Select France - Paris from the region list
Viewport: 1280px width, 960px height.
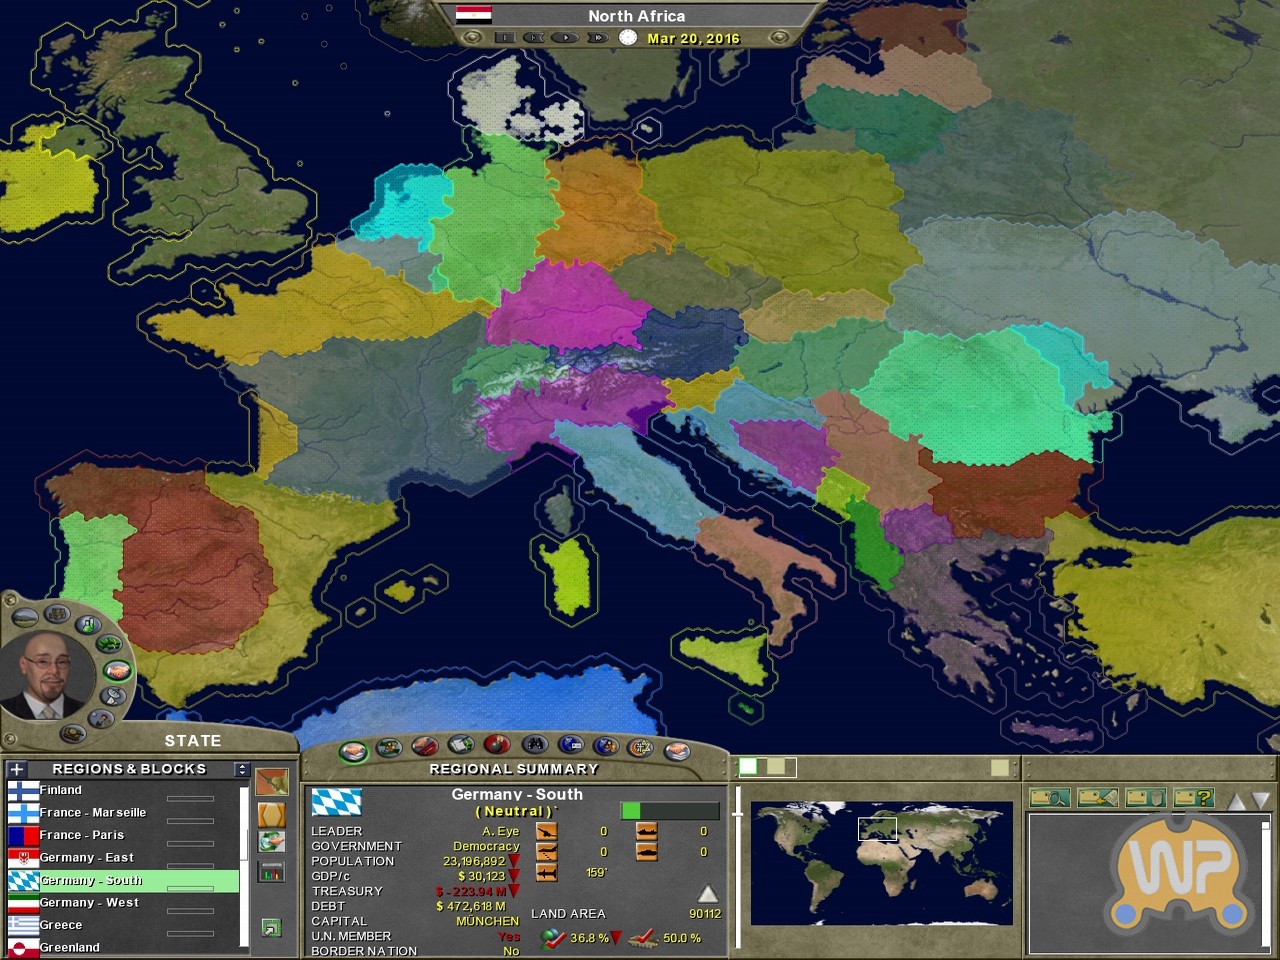click(82, 835)
